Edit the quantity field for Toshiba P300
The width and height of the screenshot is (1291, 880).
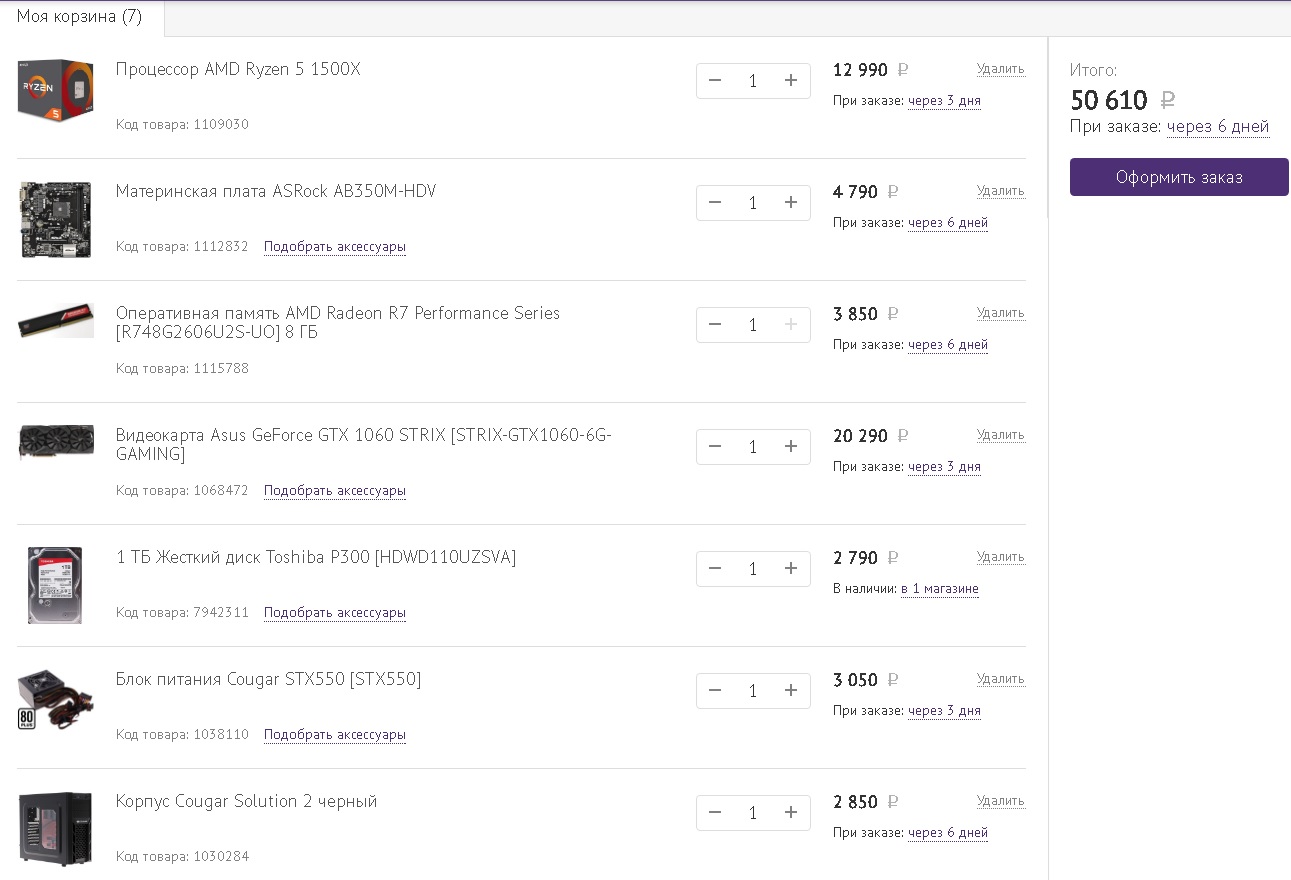click(753, 569)
